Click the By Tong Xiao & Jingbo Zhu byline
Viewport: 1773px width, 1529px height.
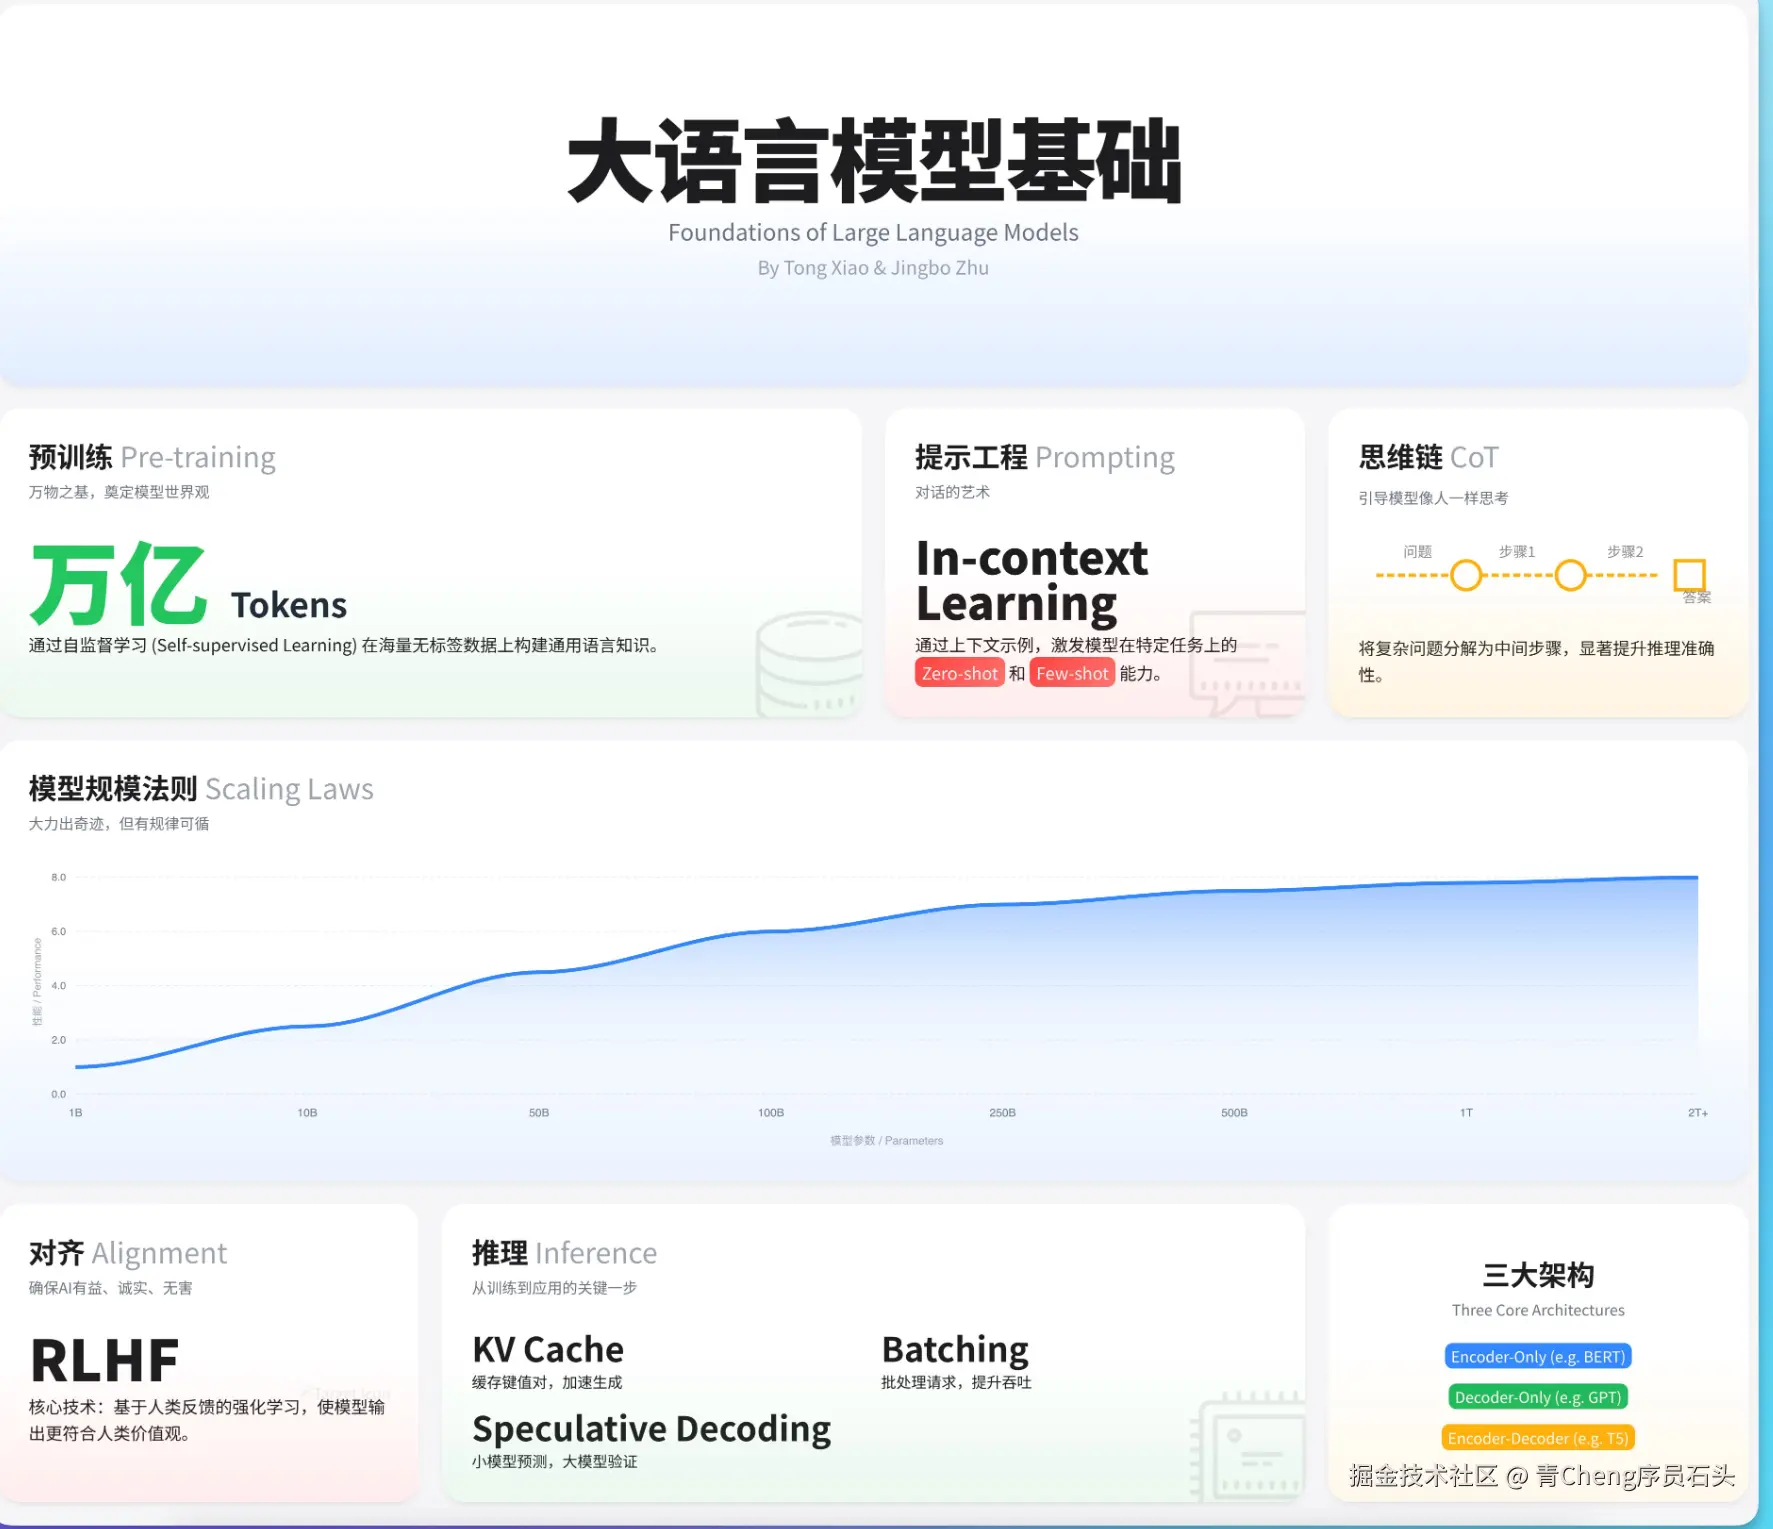pos(874,267)
